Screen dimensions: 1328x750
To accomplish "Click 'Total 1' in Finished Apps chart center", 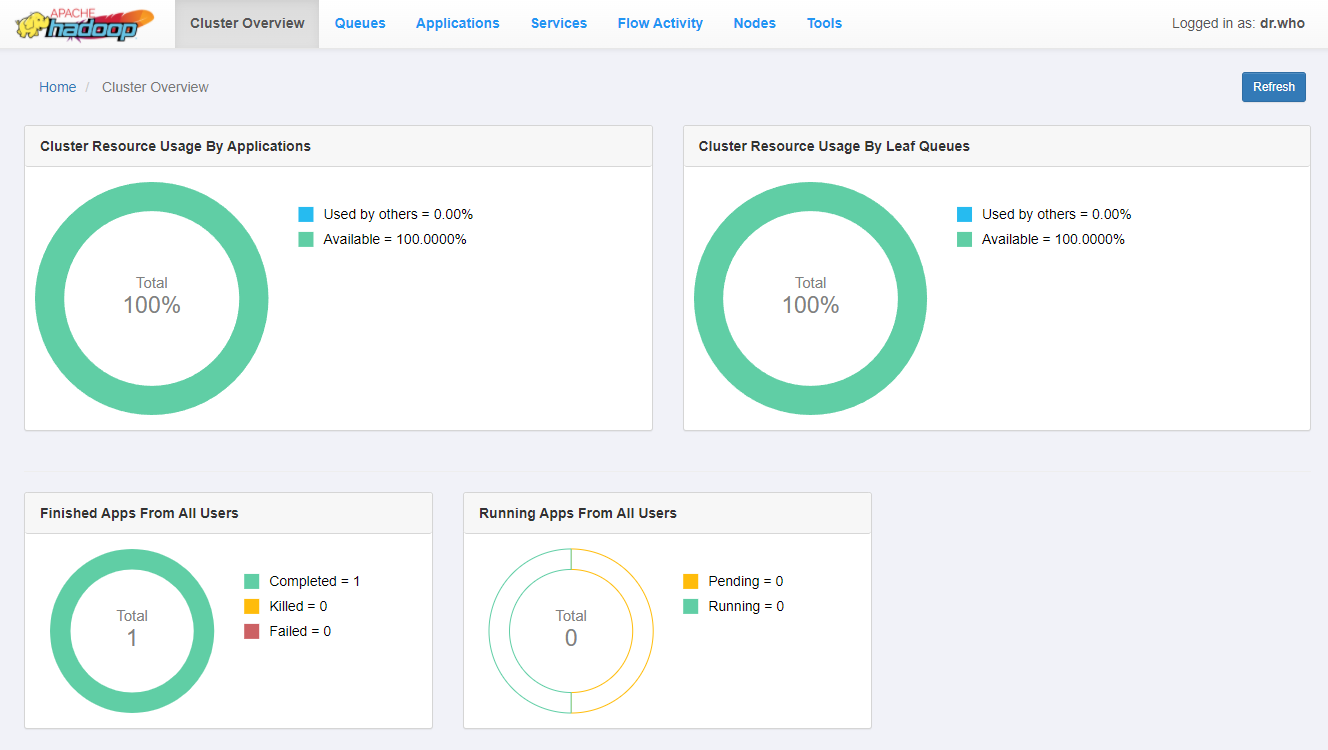I will point(132,628).
